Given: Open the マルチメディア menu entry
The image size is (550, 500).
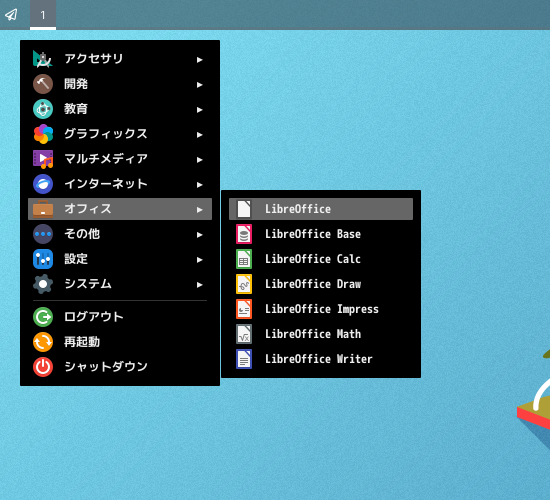Looking at the screenshot, I should point(120,159).
